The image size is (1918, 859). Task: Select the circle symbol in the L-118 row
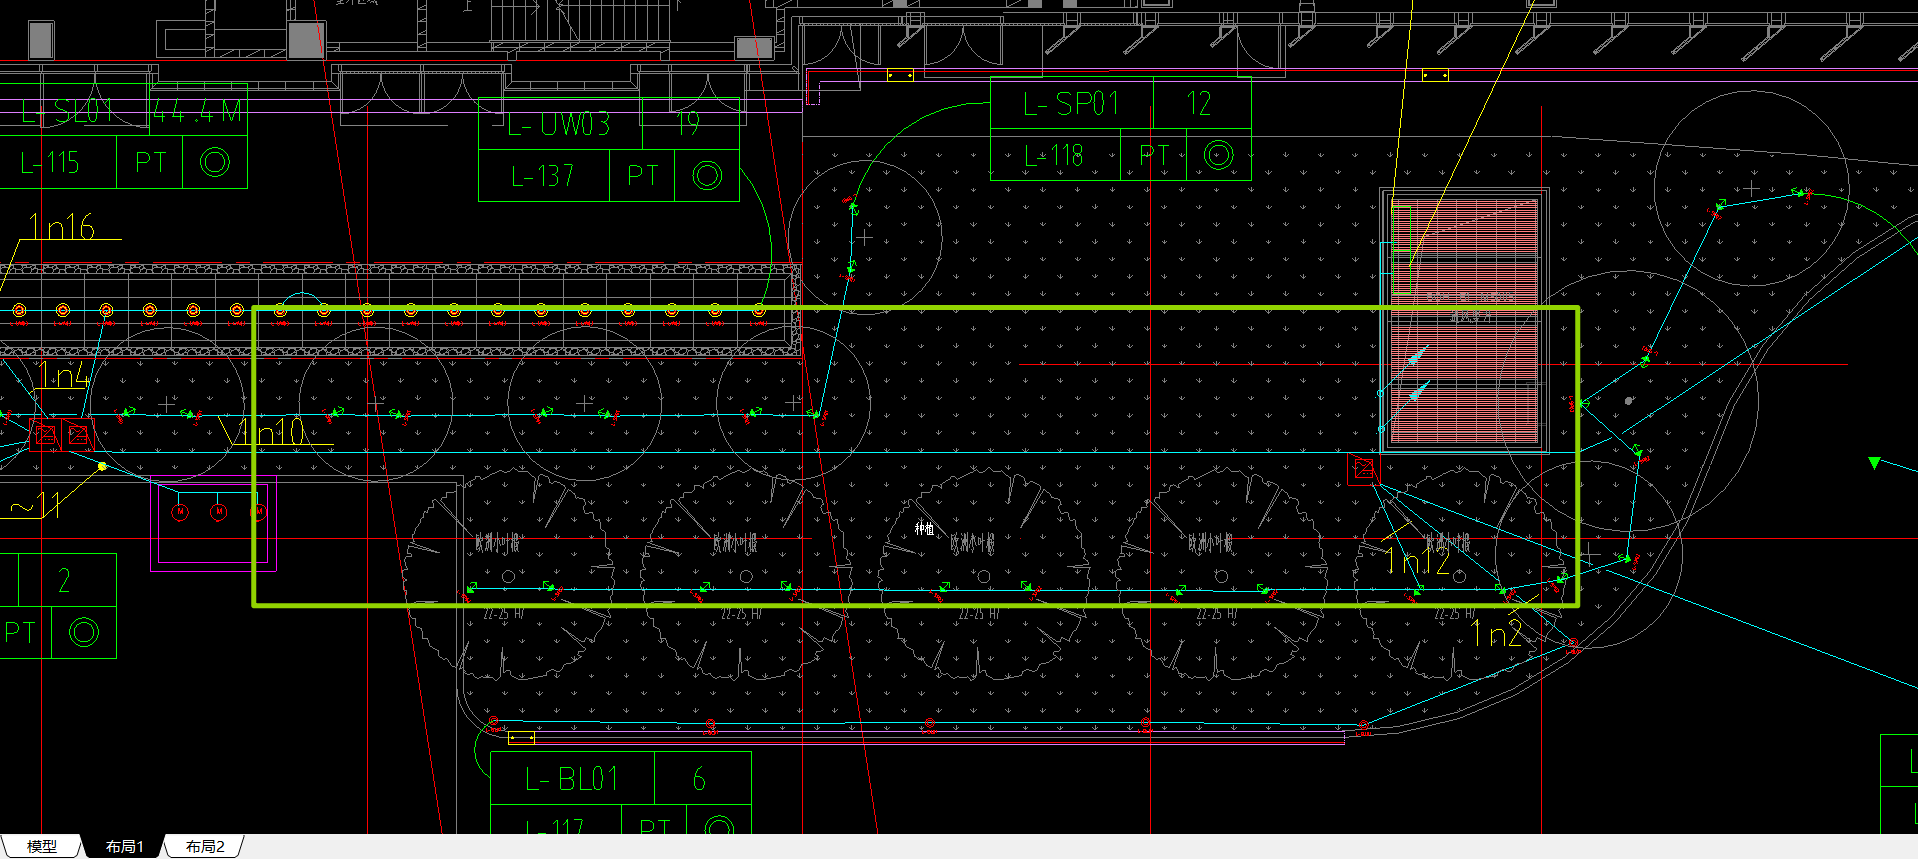click(x=1218, y=155)
